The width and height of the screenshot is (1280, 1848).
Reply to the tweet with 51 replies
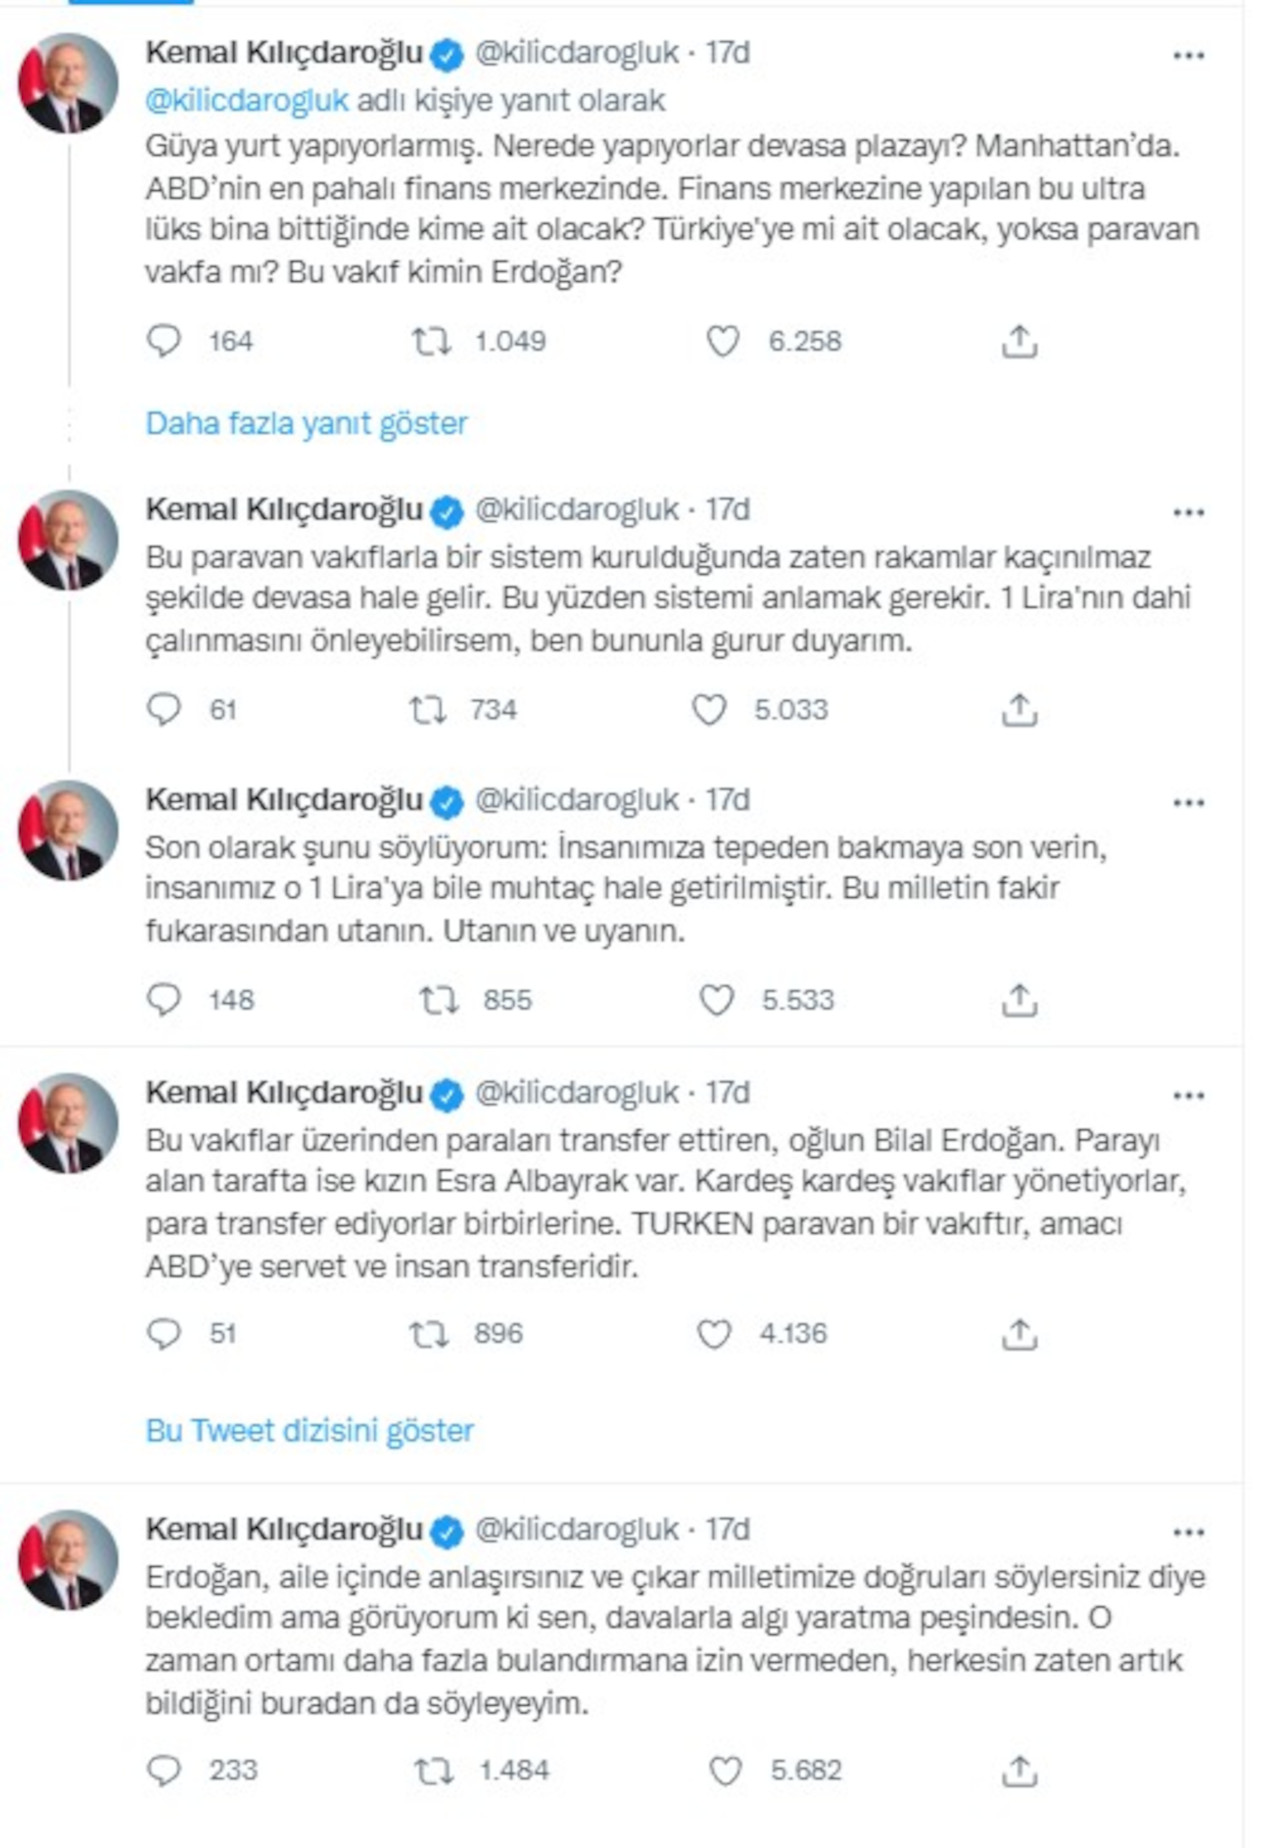point(164,1333)
